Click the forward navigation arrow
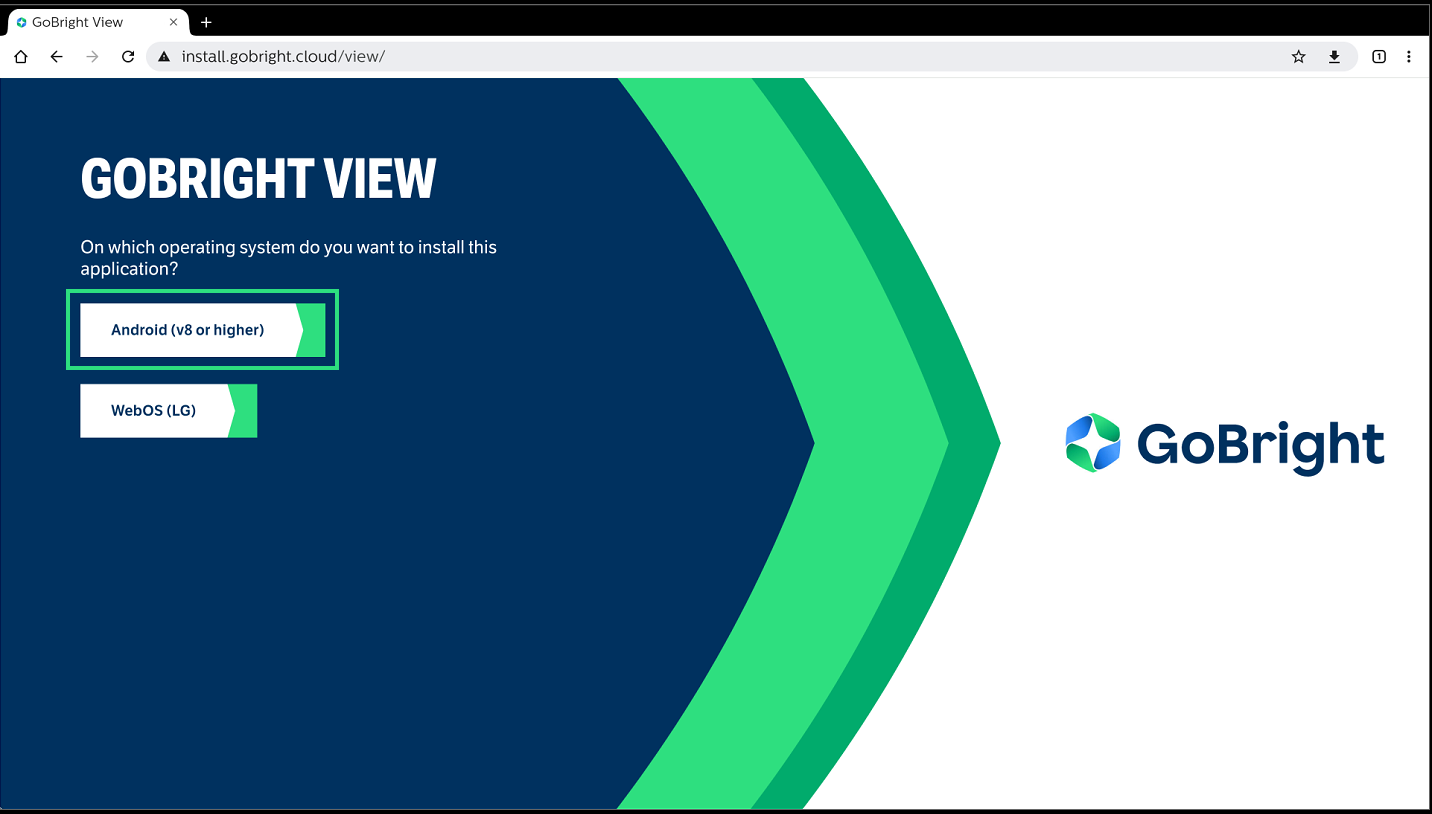This screenshot has height=814, width=1432. (x=92, y=57)
